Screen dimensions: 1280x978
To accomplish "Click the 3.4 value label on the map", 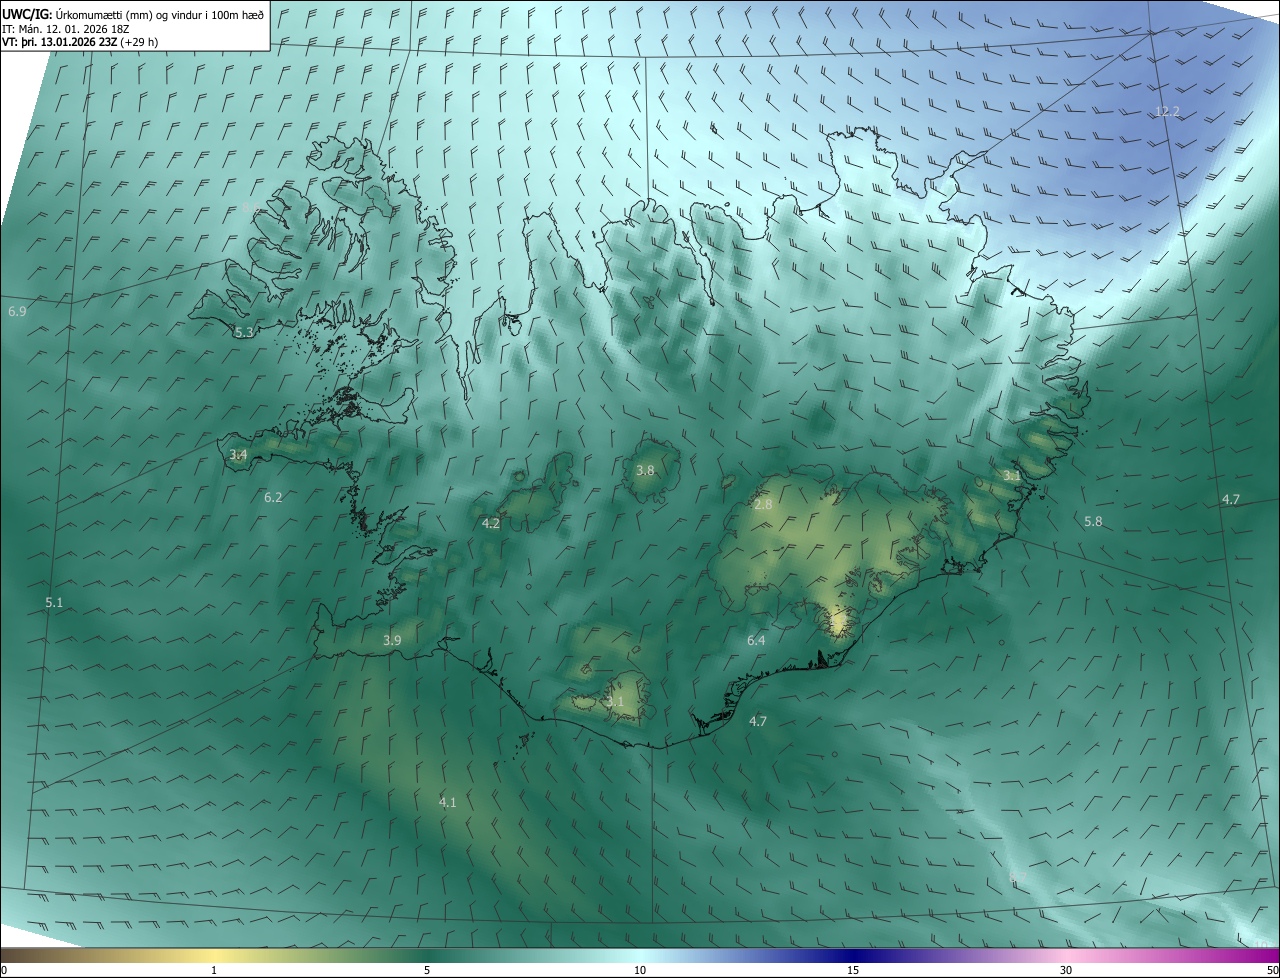I will click(238, 455).
